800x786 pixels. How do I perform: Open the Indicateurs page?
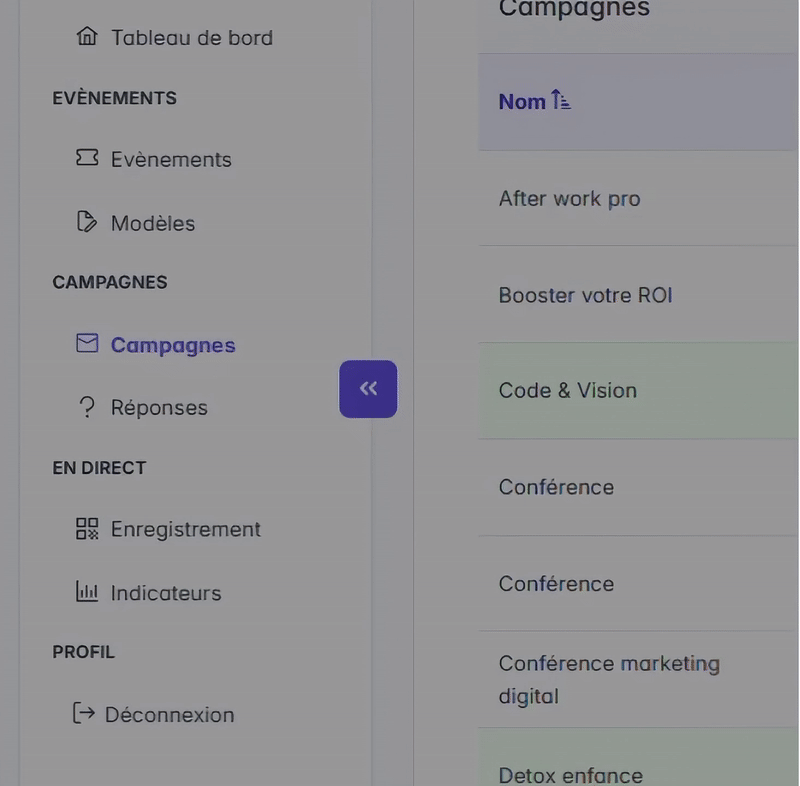click(x=166, y=593)
